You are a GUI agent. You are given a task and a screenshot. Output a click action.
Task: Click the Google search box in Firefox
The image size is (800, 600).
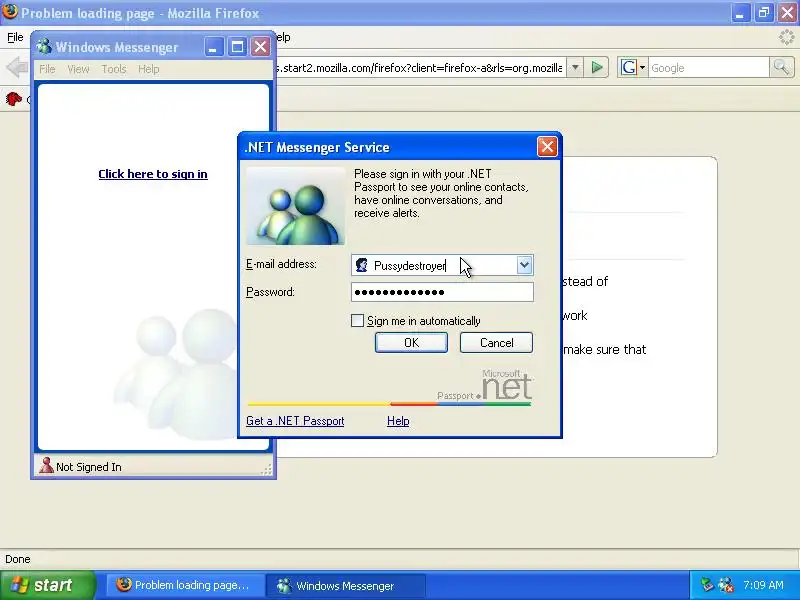708,68
